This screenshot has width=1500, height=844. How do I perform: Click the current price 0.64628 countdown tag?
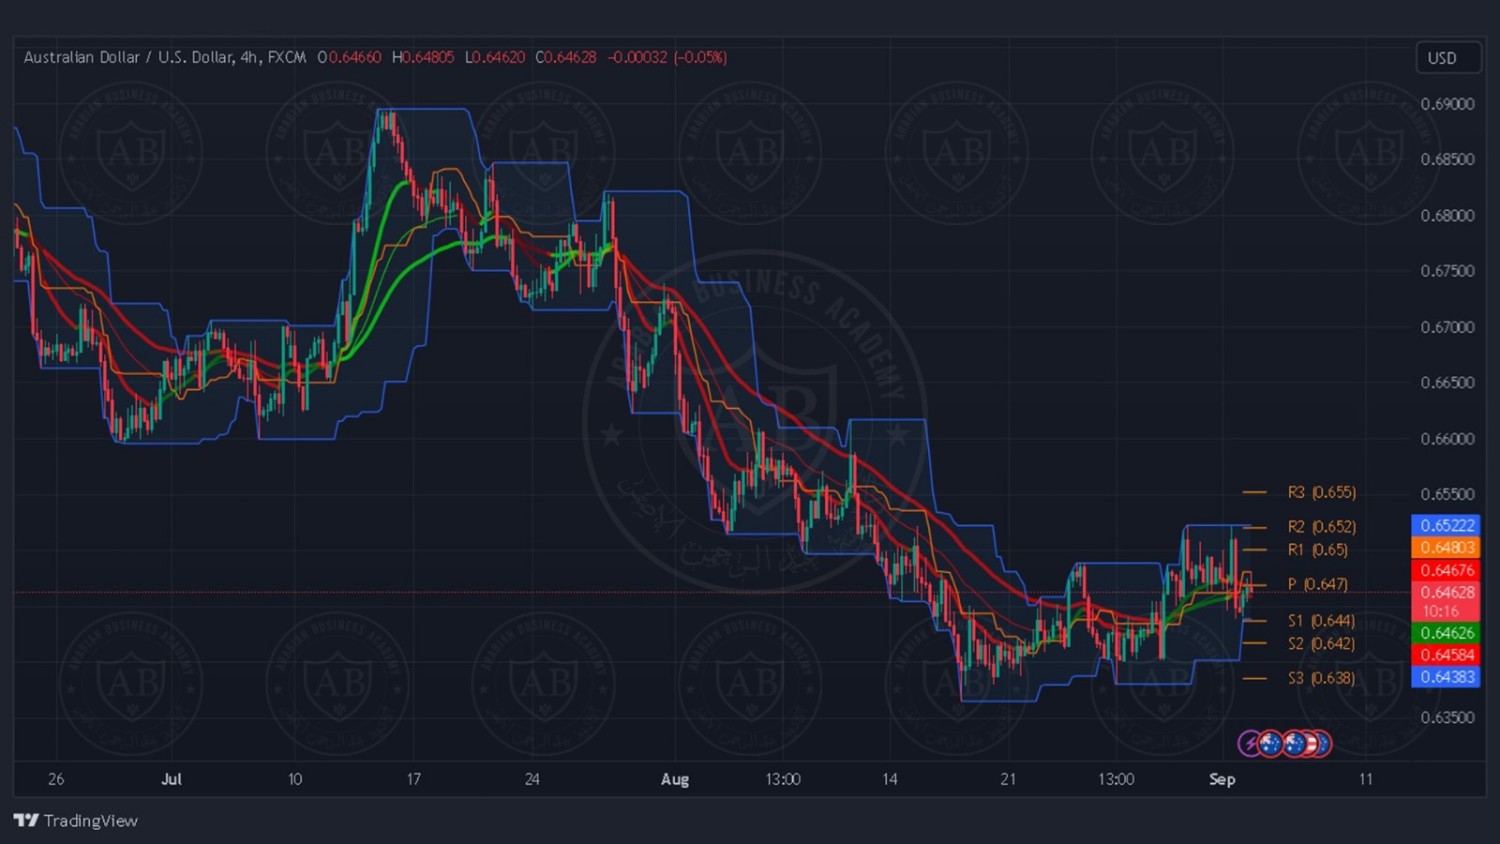tap(1446, 601)
